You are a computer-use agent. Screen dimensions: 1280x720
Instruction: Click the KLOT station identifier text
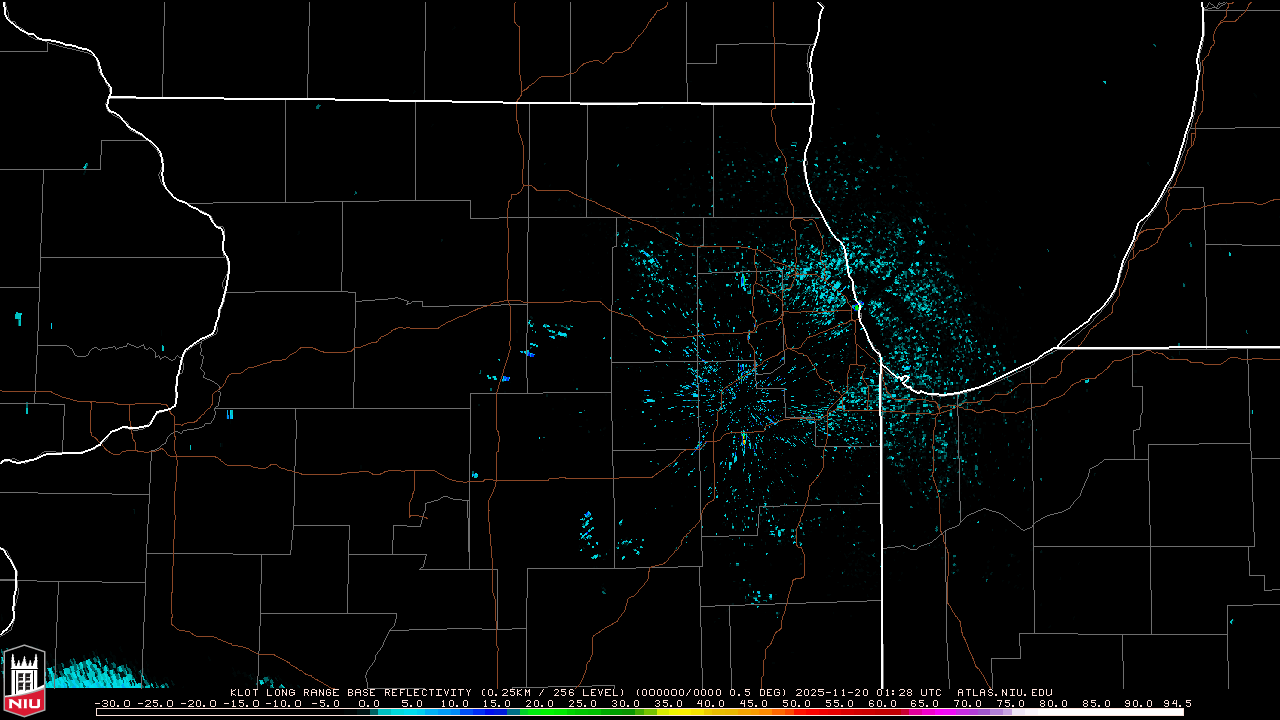pyautogui.click(x=246, y=692)
